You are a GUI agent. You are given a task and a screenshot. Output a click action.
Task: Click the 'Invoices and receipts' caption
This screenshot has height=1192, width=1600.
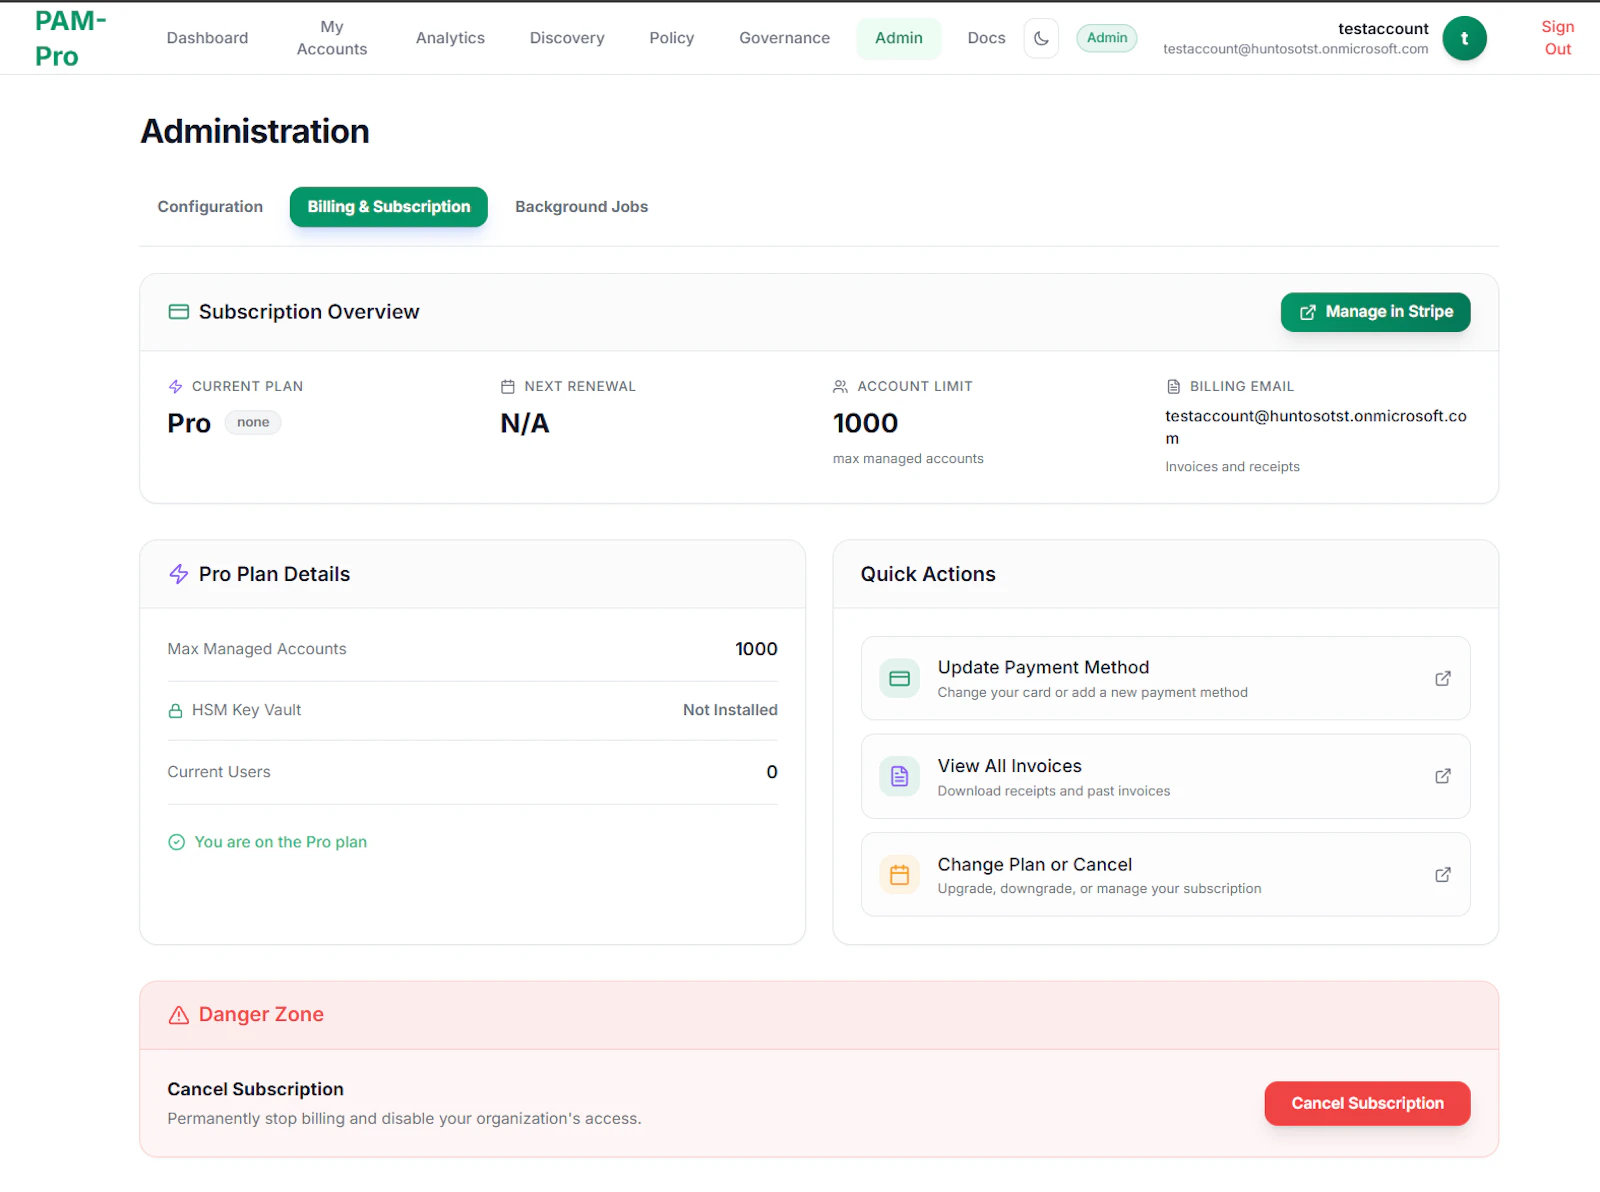pyautogui.click(x=1232, y=467)
